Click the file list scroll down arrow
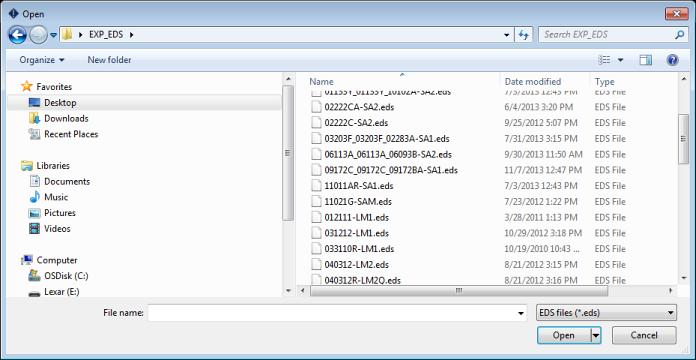The height and width of the screenshot is (360, 696). [684, 278]
